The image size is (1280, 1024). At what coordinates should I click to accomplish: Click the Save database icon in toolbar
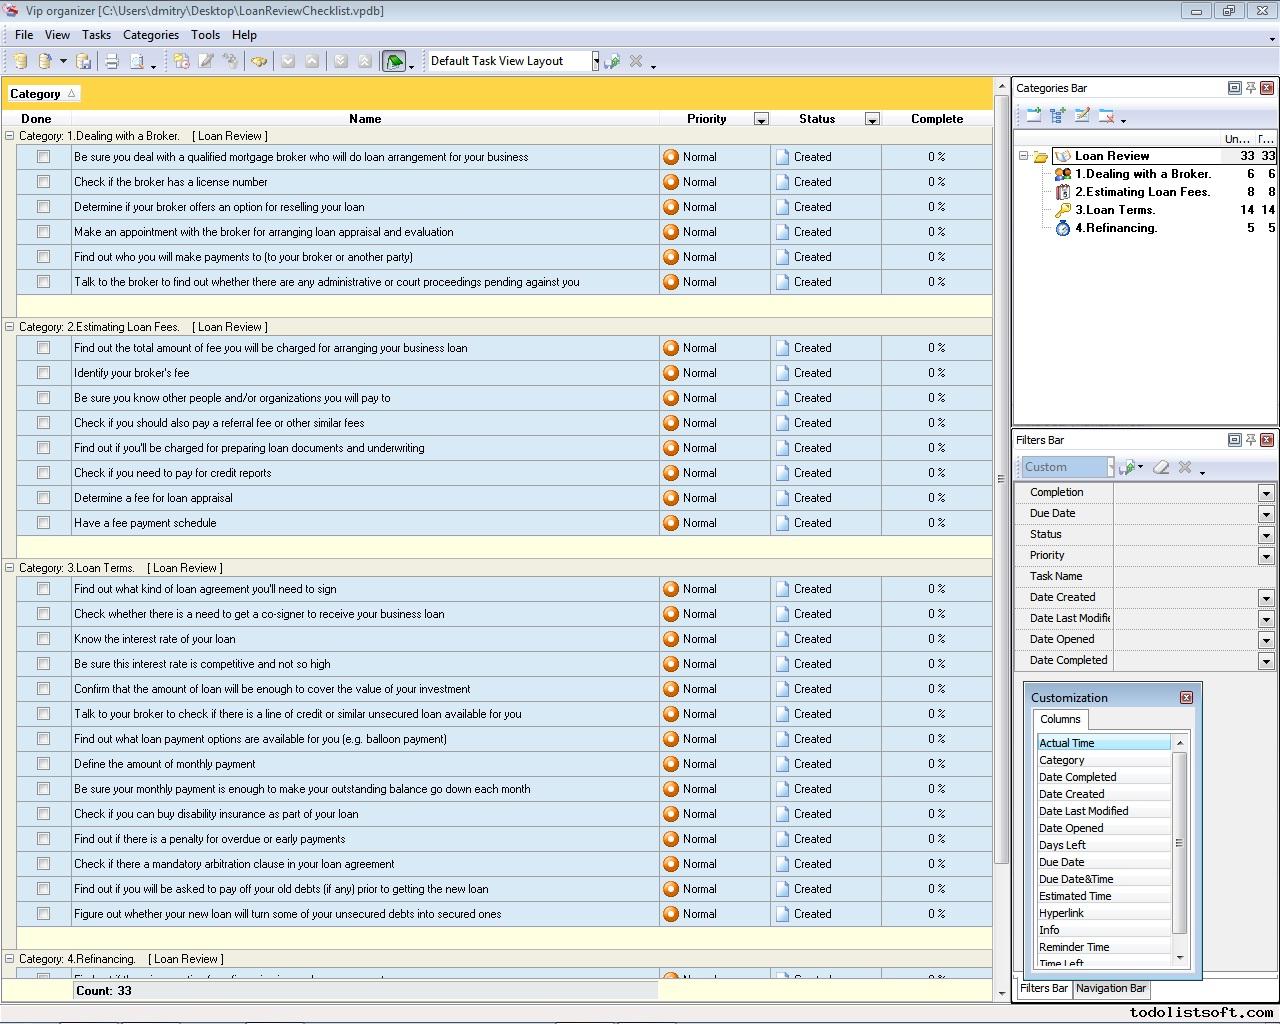[x=84, y=62]
